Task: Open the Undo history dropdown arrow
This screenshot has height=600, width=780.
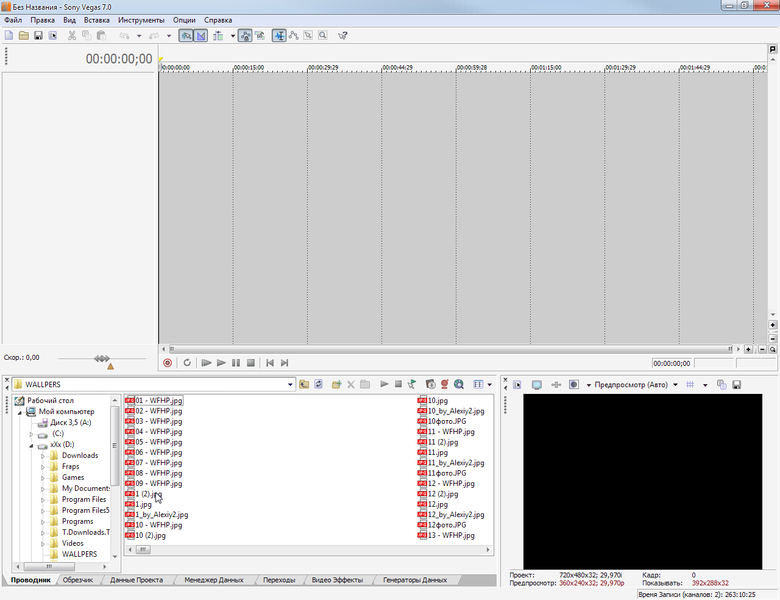Action: click(x=139, y=36)
